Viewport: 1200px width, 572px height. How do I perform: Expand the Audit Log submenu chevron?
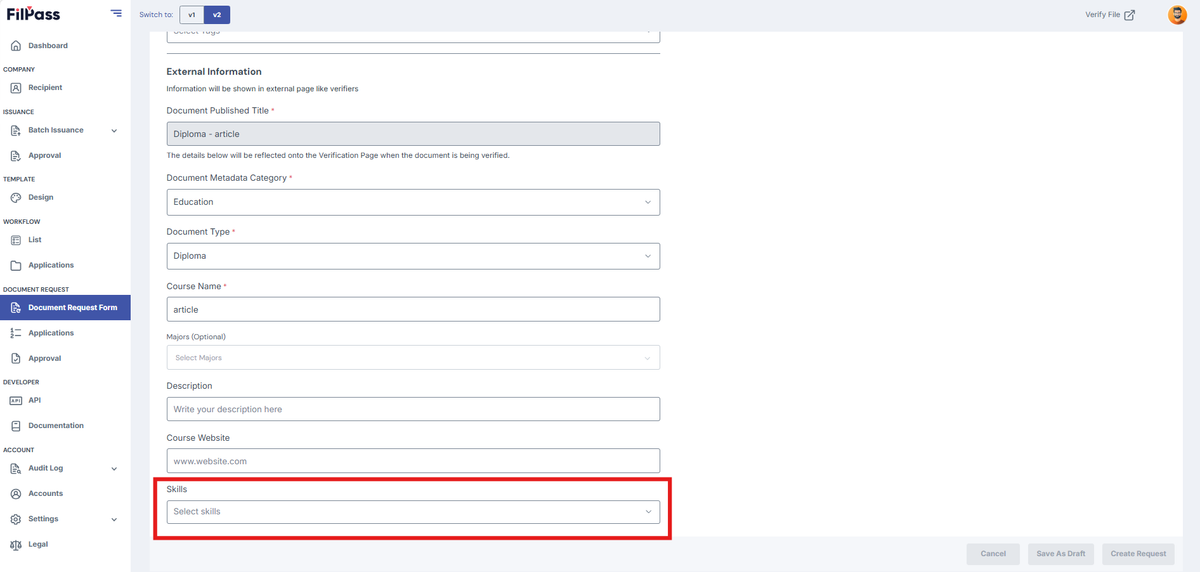click(114, 469)
